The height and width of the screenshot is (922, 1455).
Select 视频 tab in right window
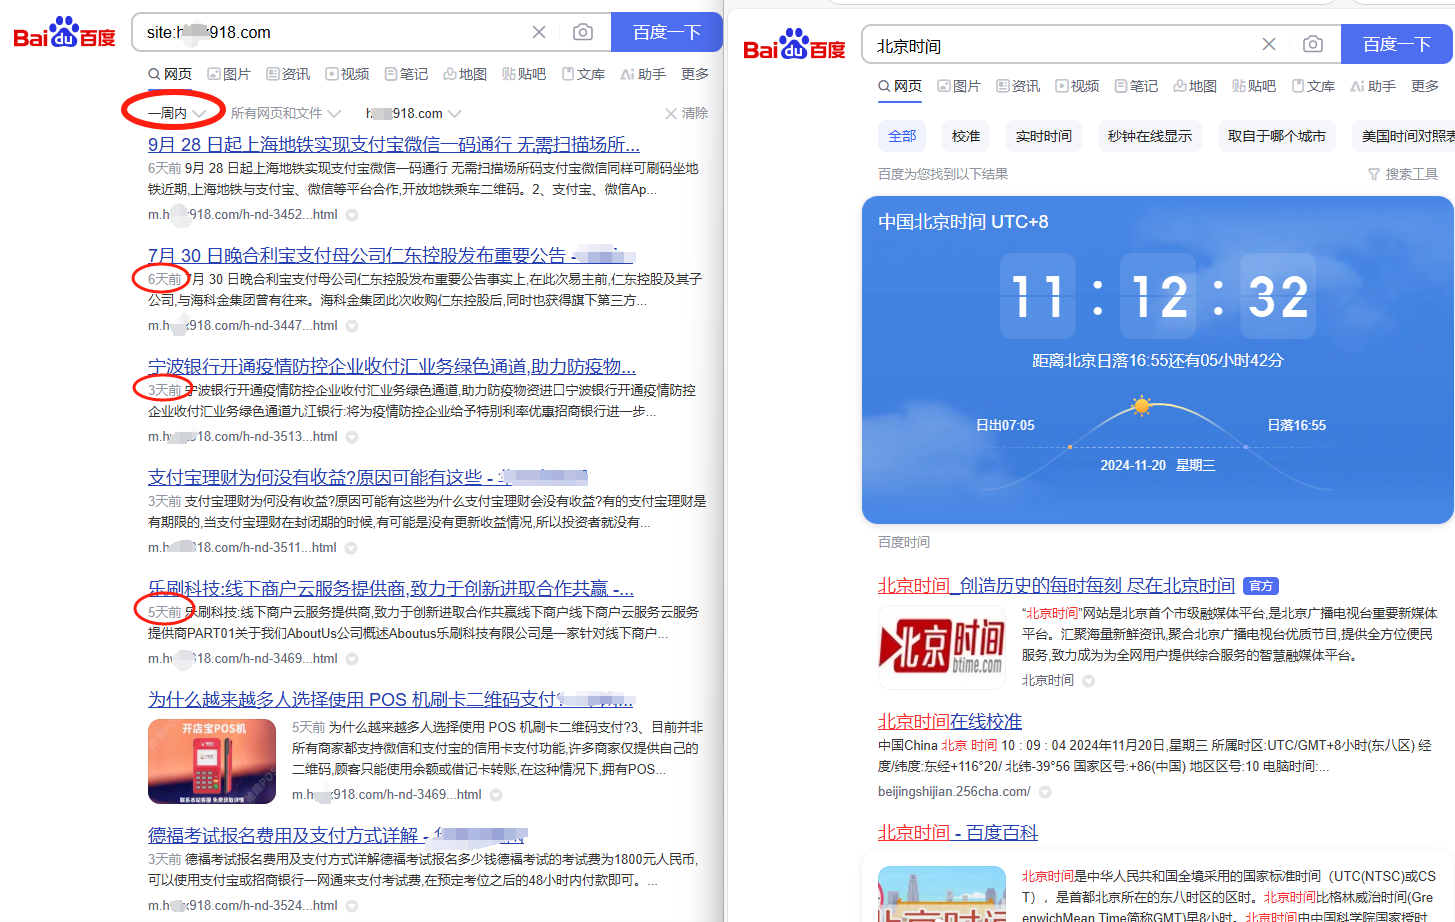click(1077, 86)
